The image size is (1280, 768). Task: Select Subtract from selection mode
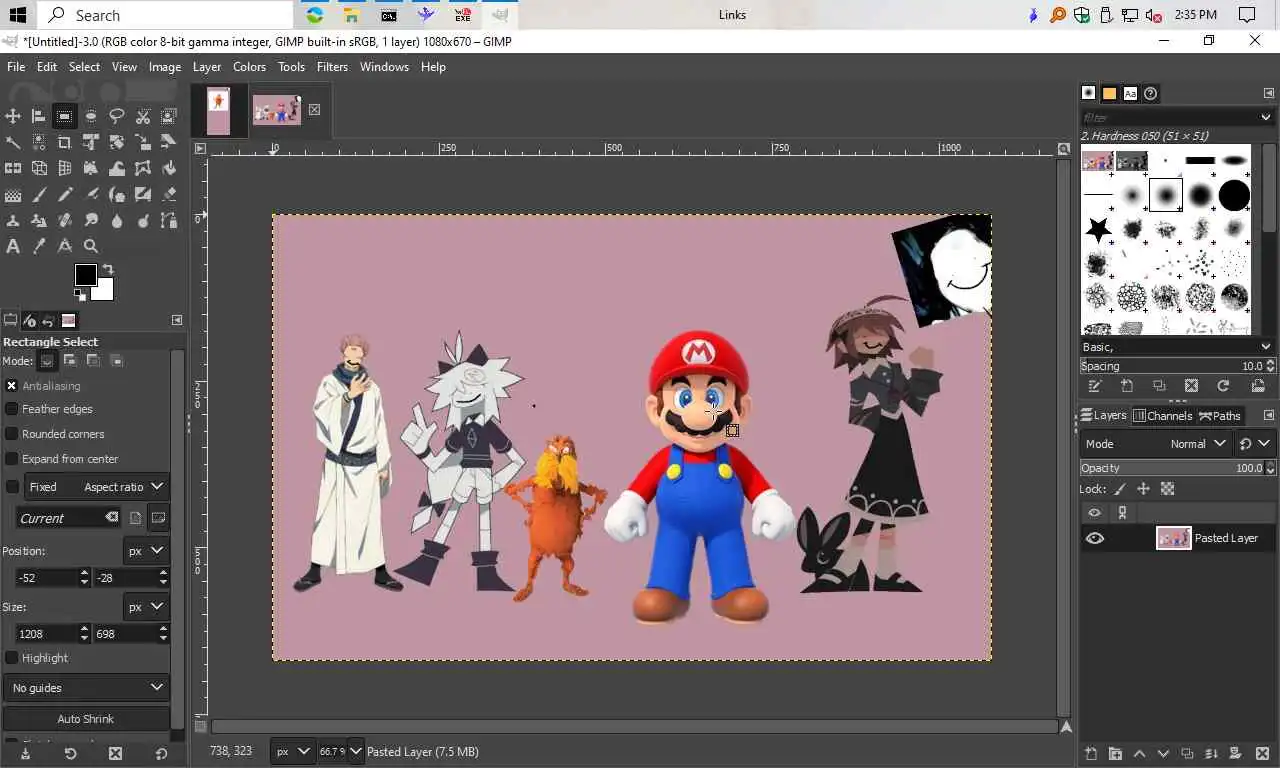point(93,361)
